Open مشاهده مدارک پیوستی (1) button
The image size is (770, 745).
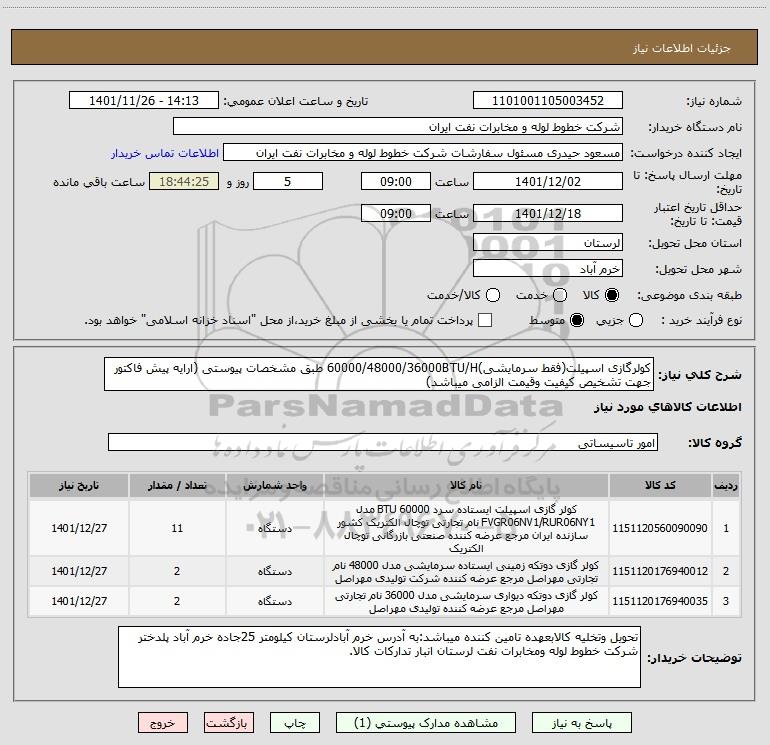click(x=426, y=723)
